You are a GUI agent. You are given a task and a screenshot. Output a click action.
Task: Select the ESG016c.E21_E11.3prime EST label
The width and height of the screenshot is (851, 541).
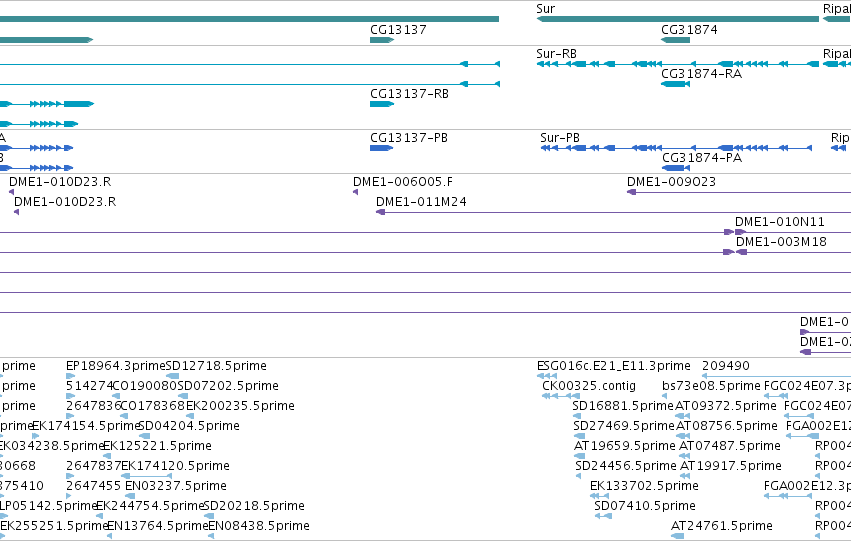tap(614, 366)
